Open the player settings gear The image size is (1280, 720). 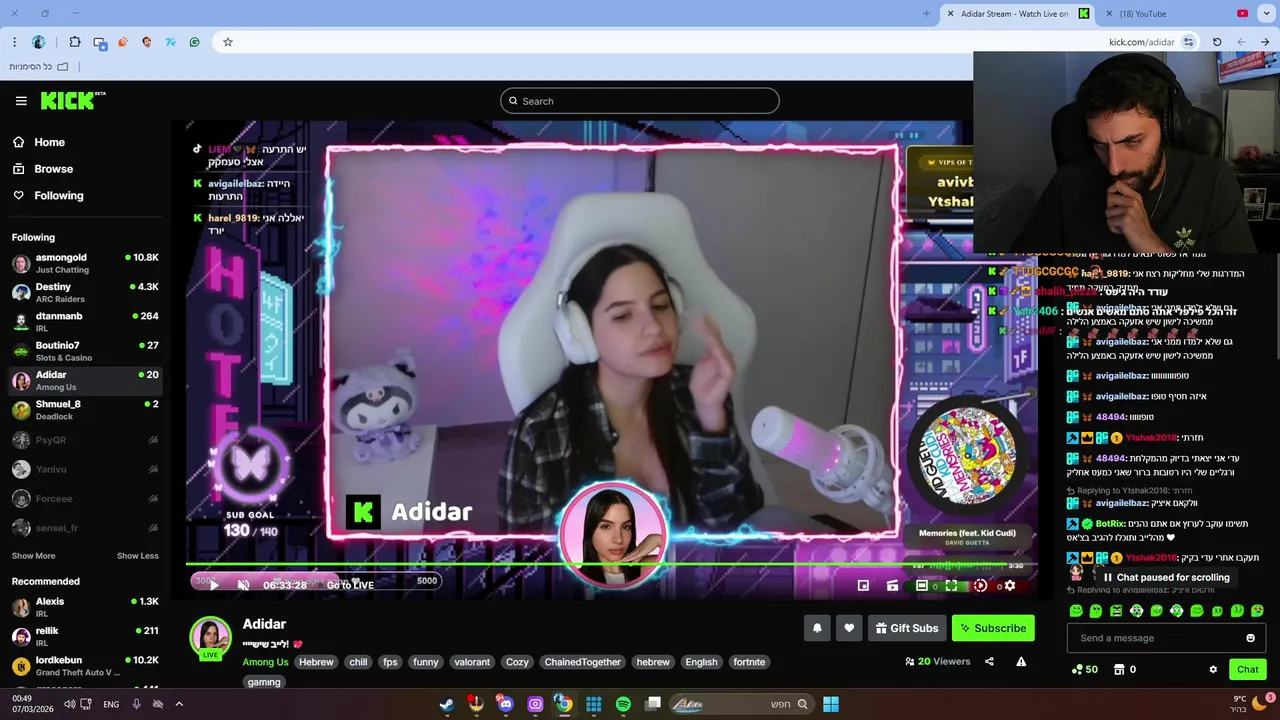pos(1010,586)
